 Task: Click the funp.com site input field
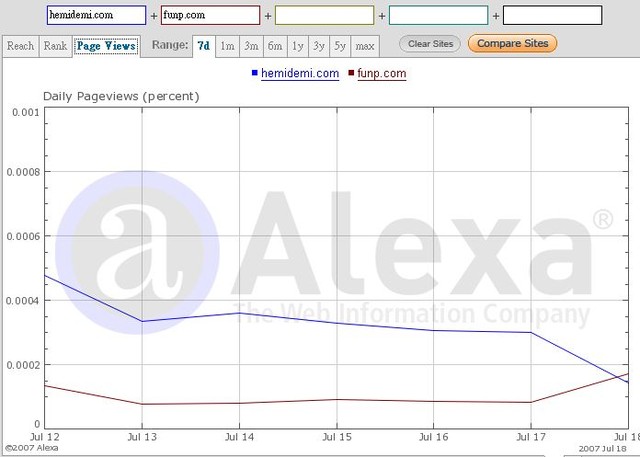210,16
